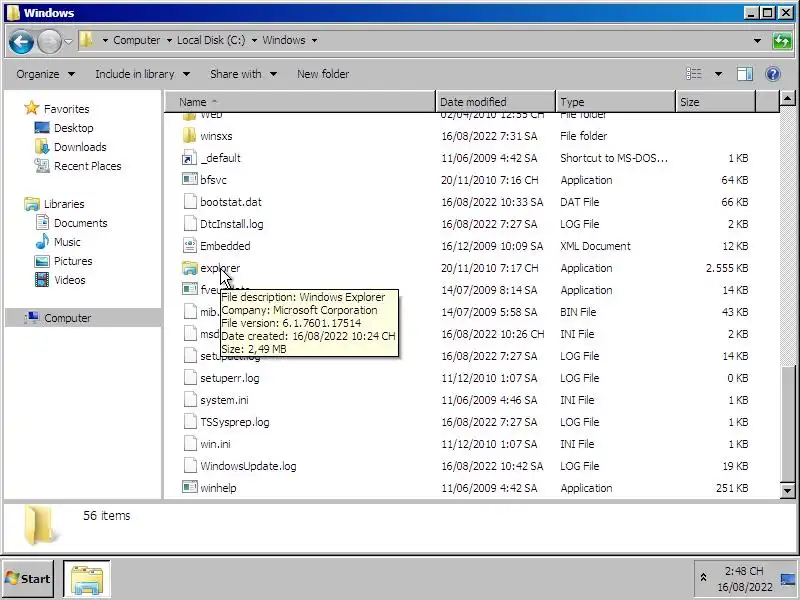Open the More view options dropdown

pos(718,74)
